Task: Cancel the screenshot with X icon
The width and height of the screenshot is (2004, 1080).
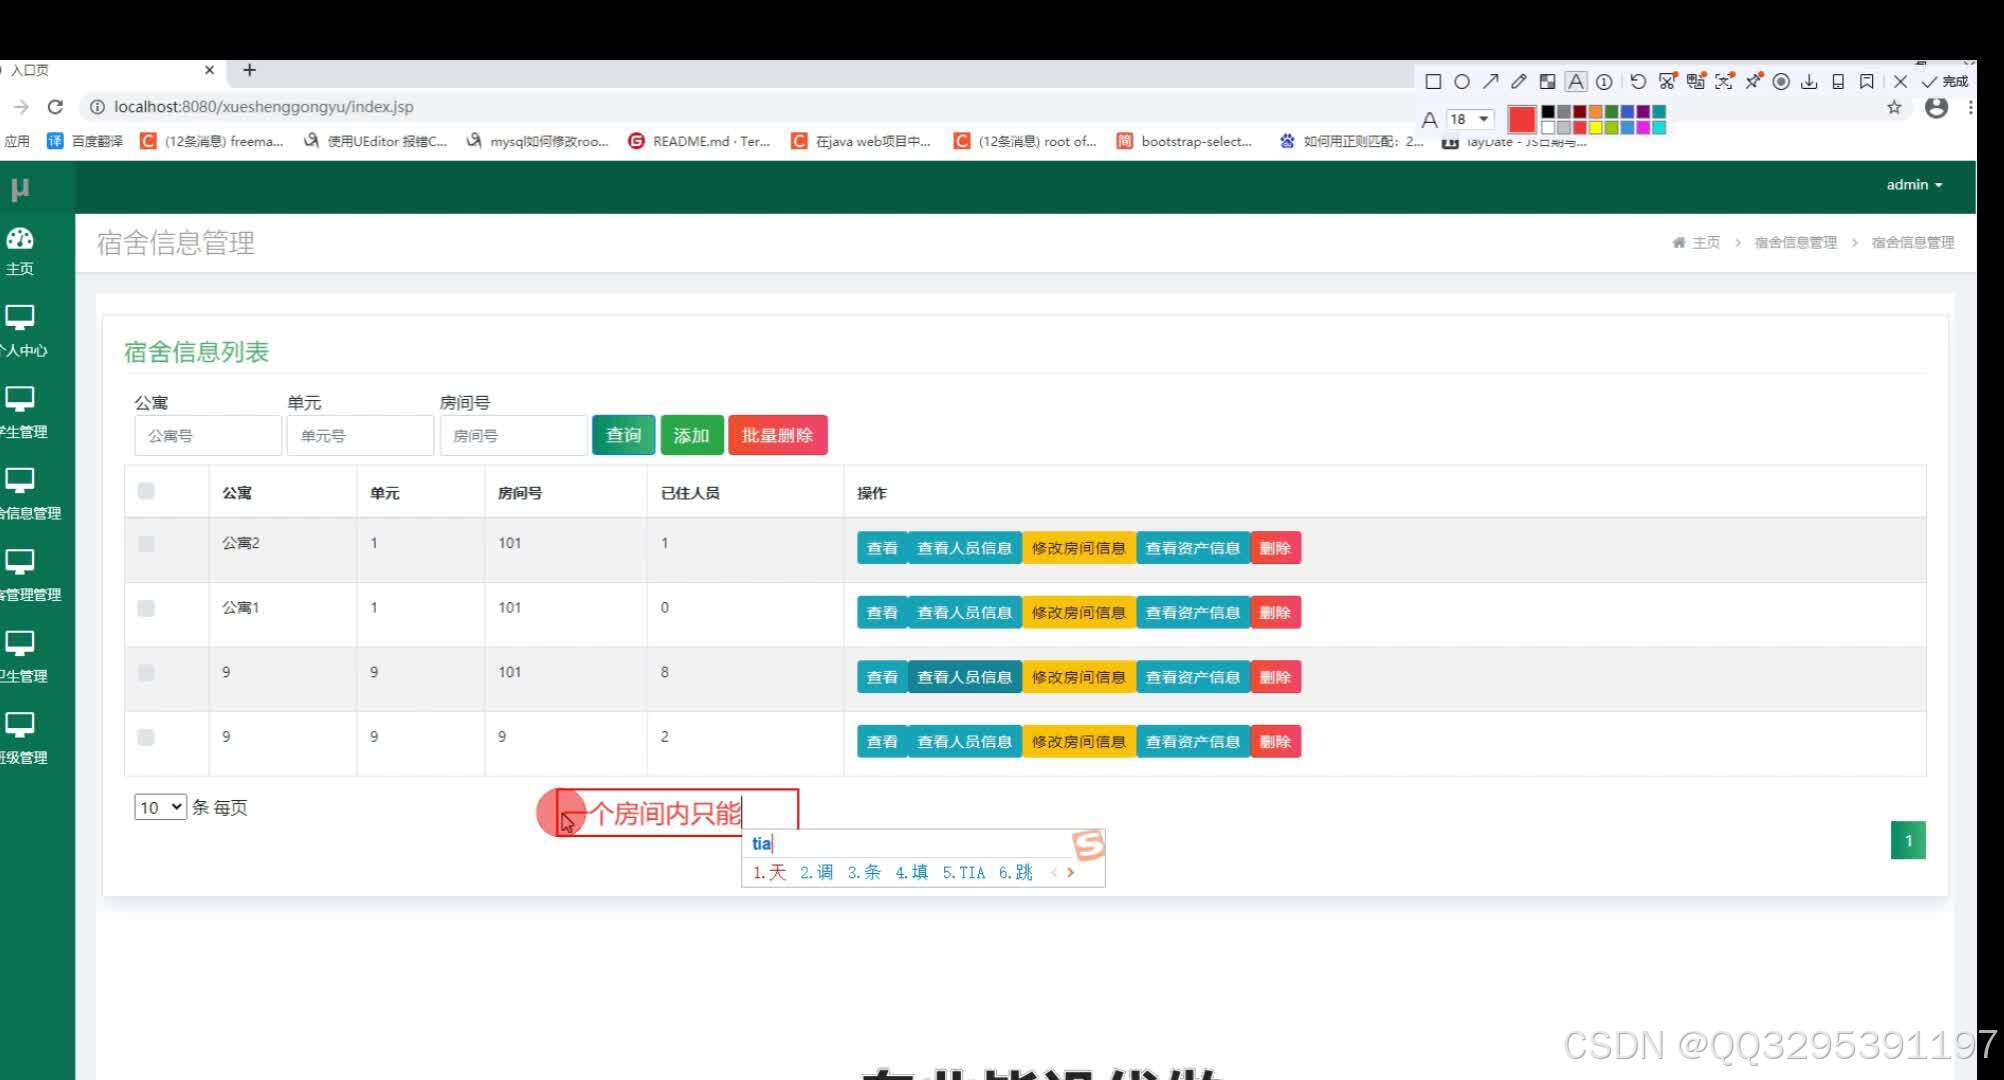Action: coord(1901,82)
